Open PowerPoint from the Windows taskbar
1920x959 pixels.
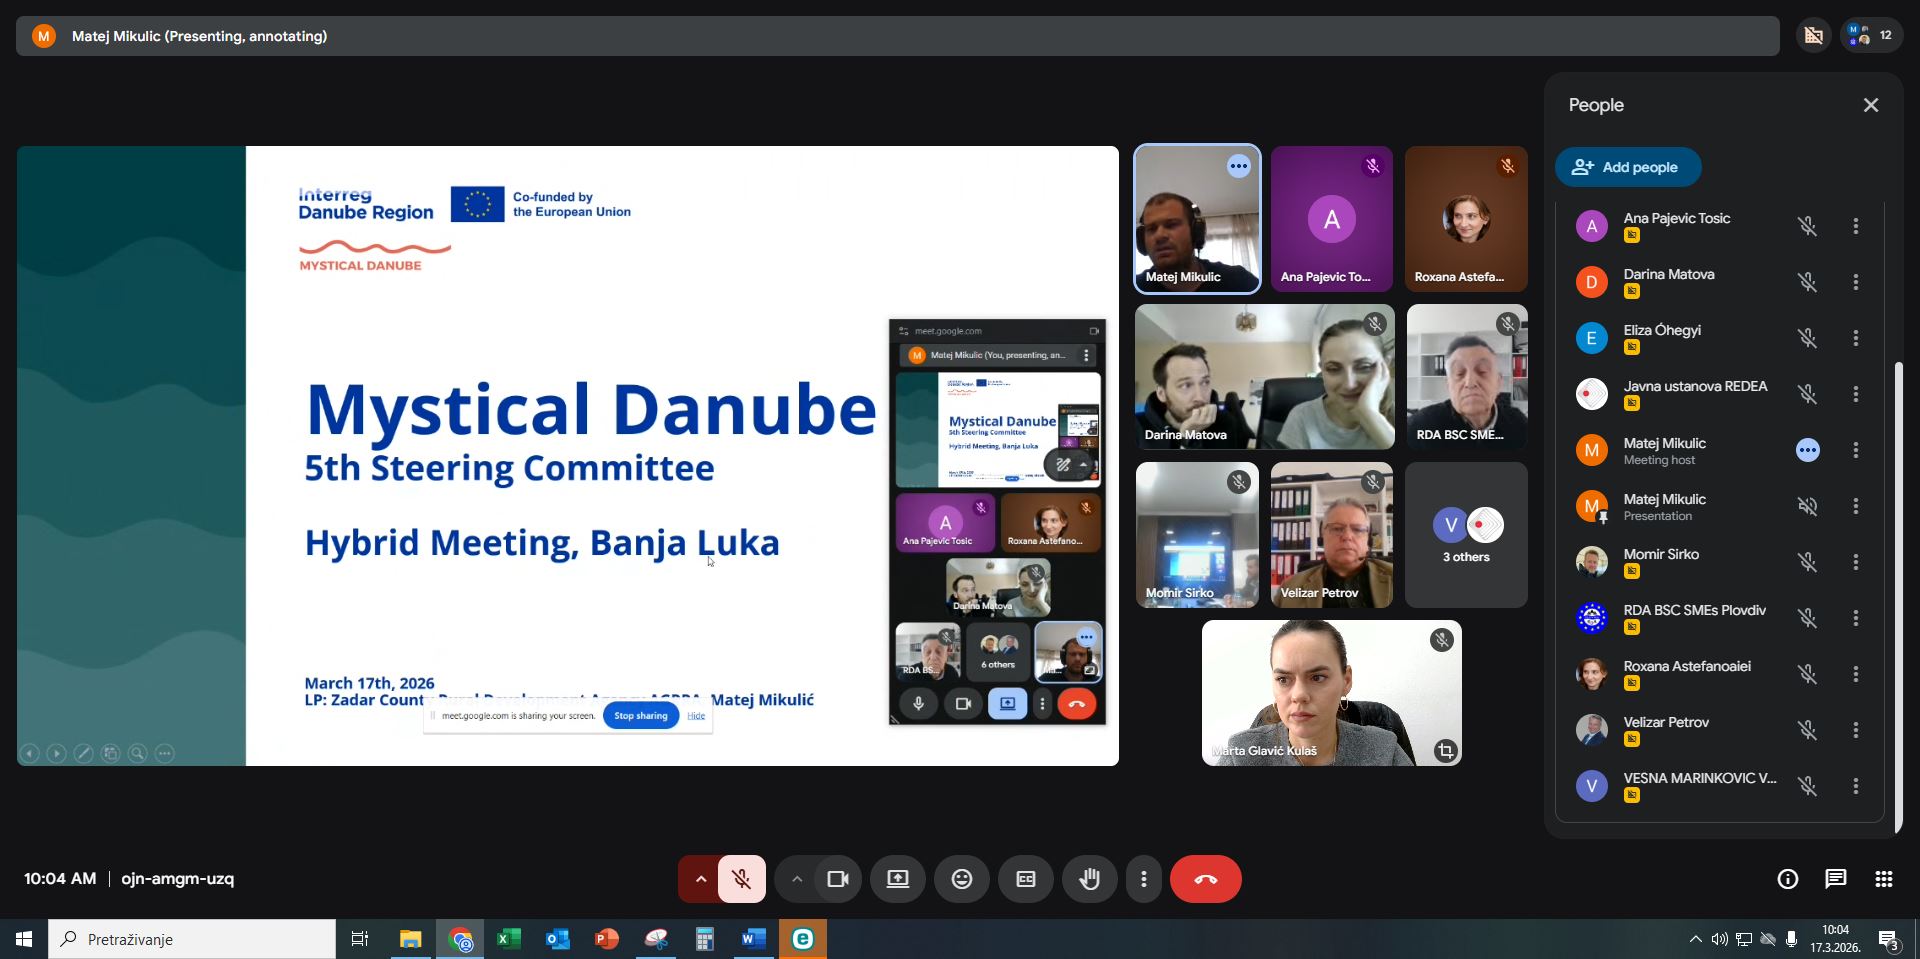[606, 939]
